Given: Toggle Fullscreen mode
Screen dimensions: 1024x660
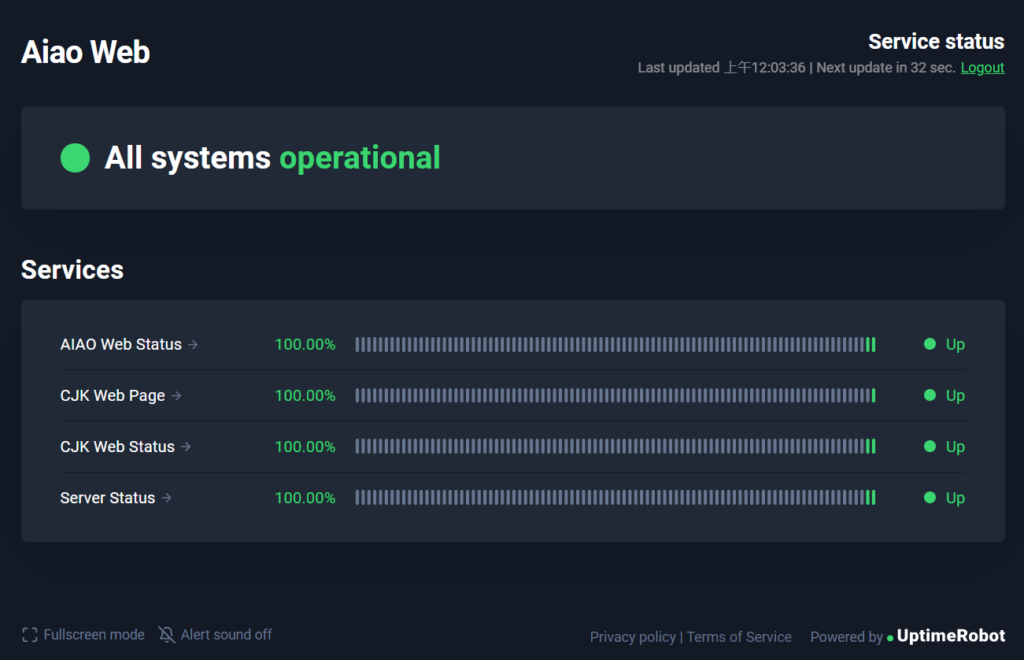Looking at the screenshot, I should coord(84,635).
